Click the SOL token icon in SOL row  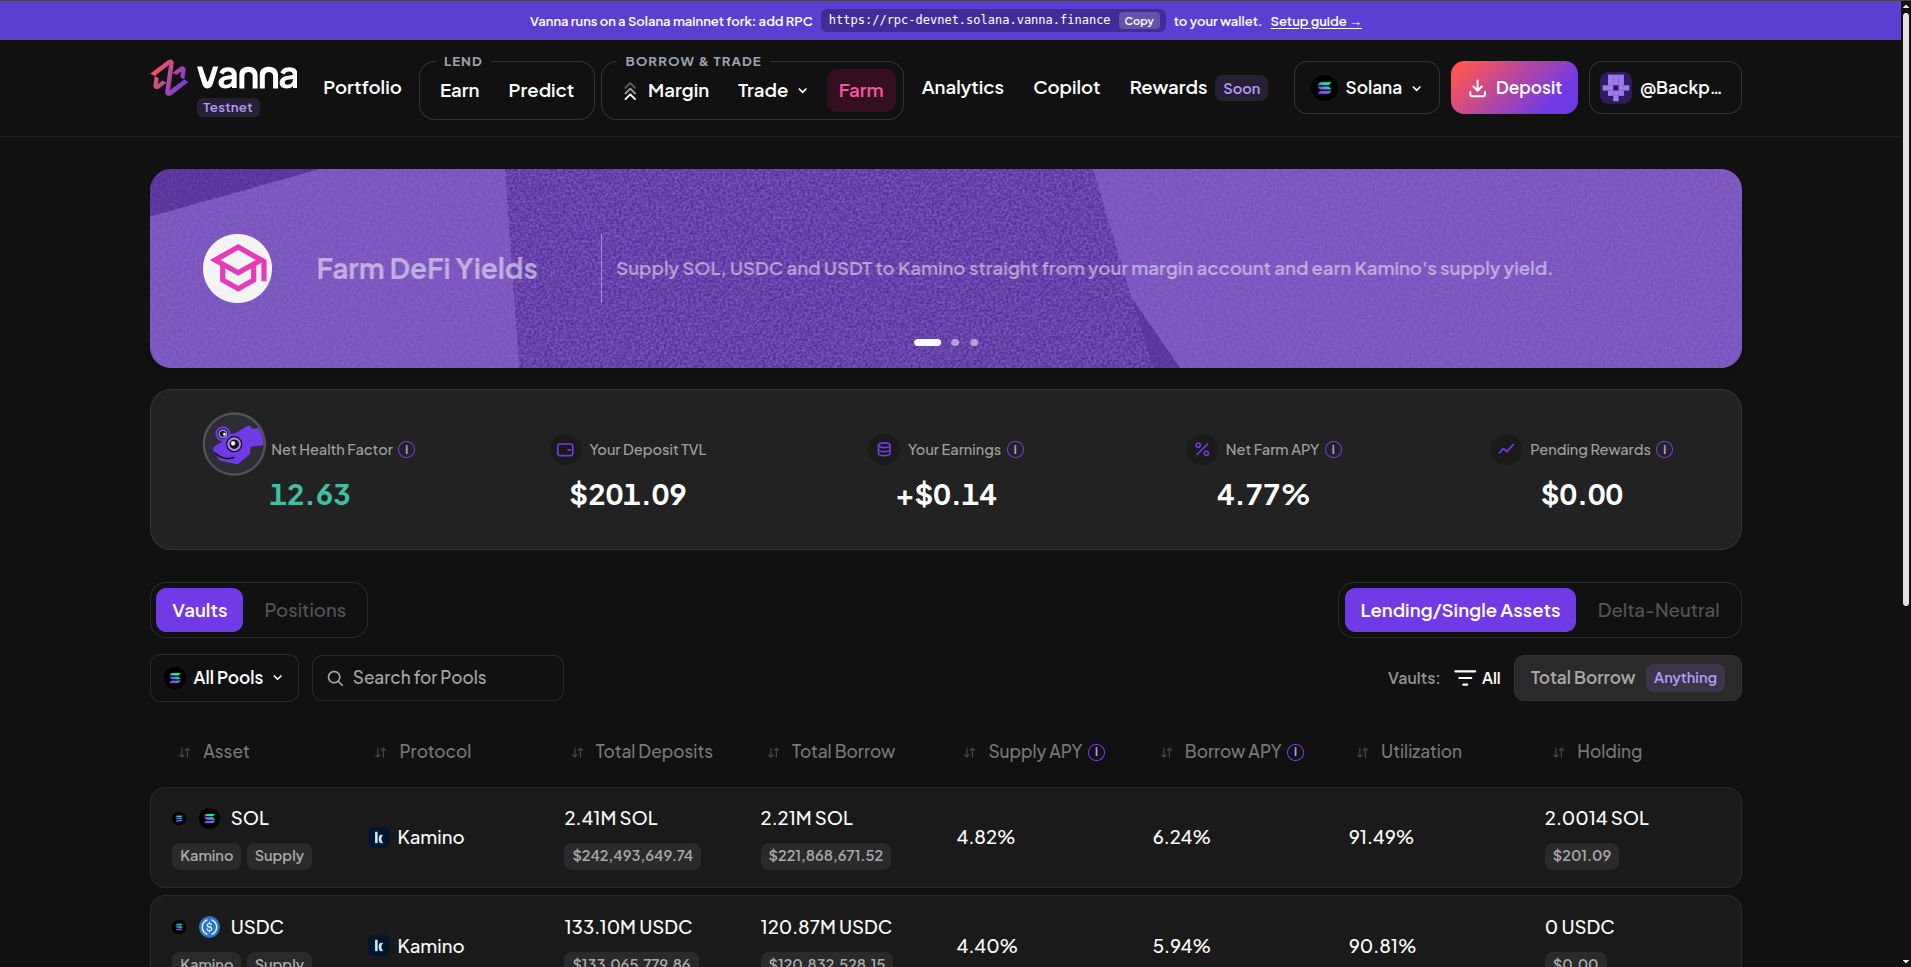(209, 818)
